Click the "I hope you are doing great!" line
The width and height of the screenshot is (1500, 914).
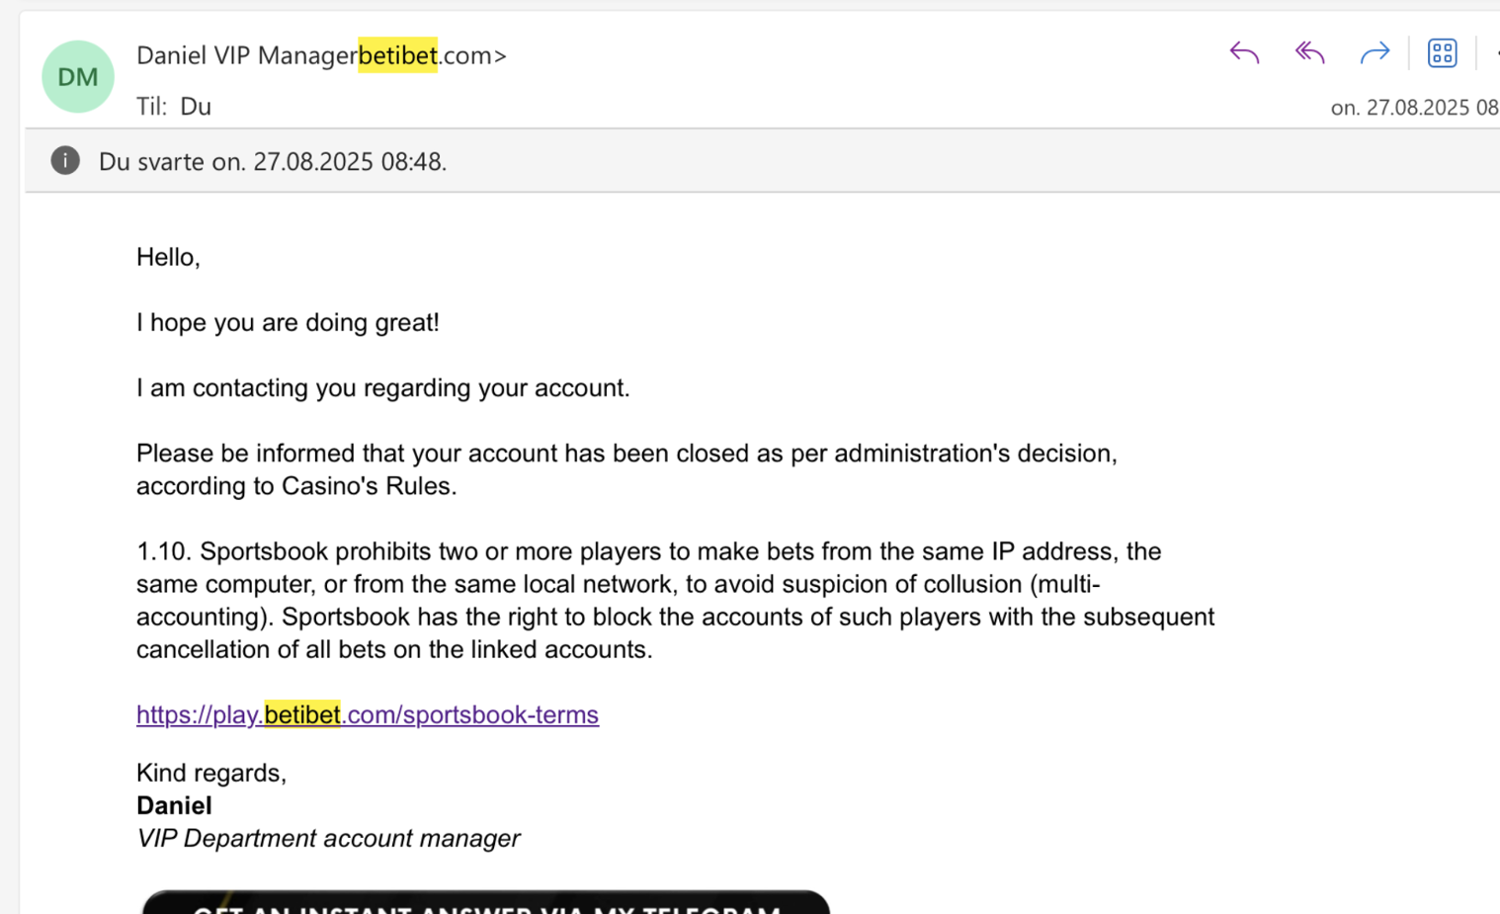[x=288, y=323]
